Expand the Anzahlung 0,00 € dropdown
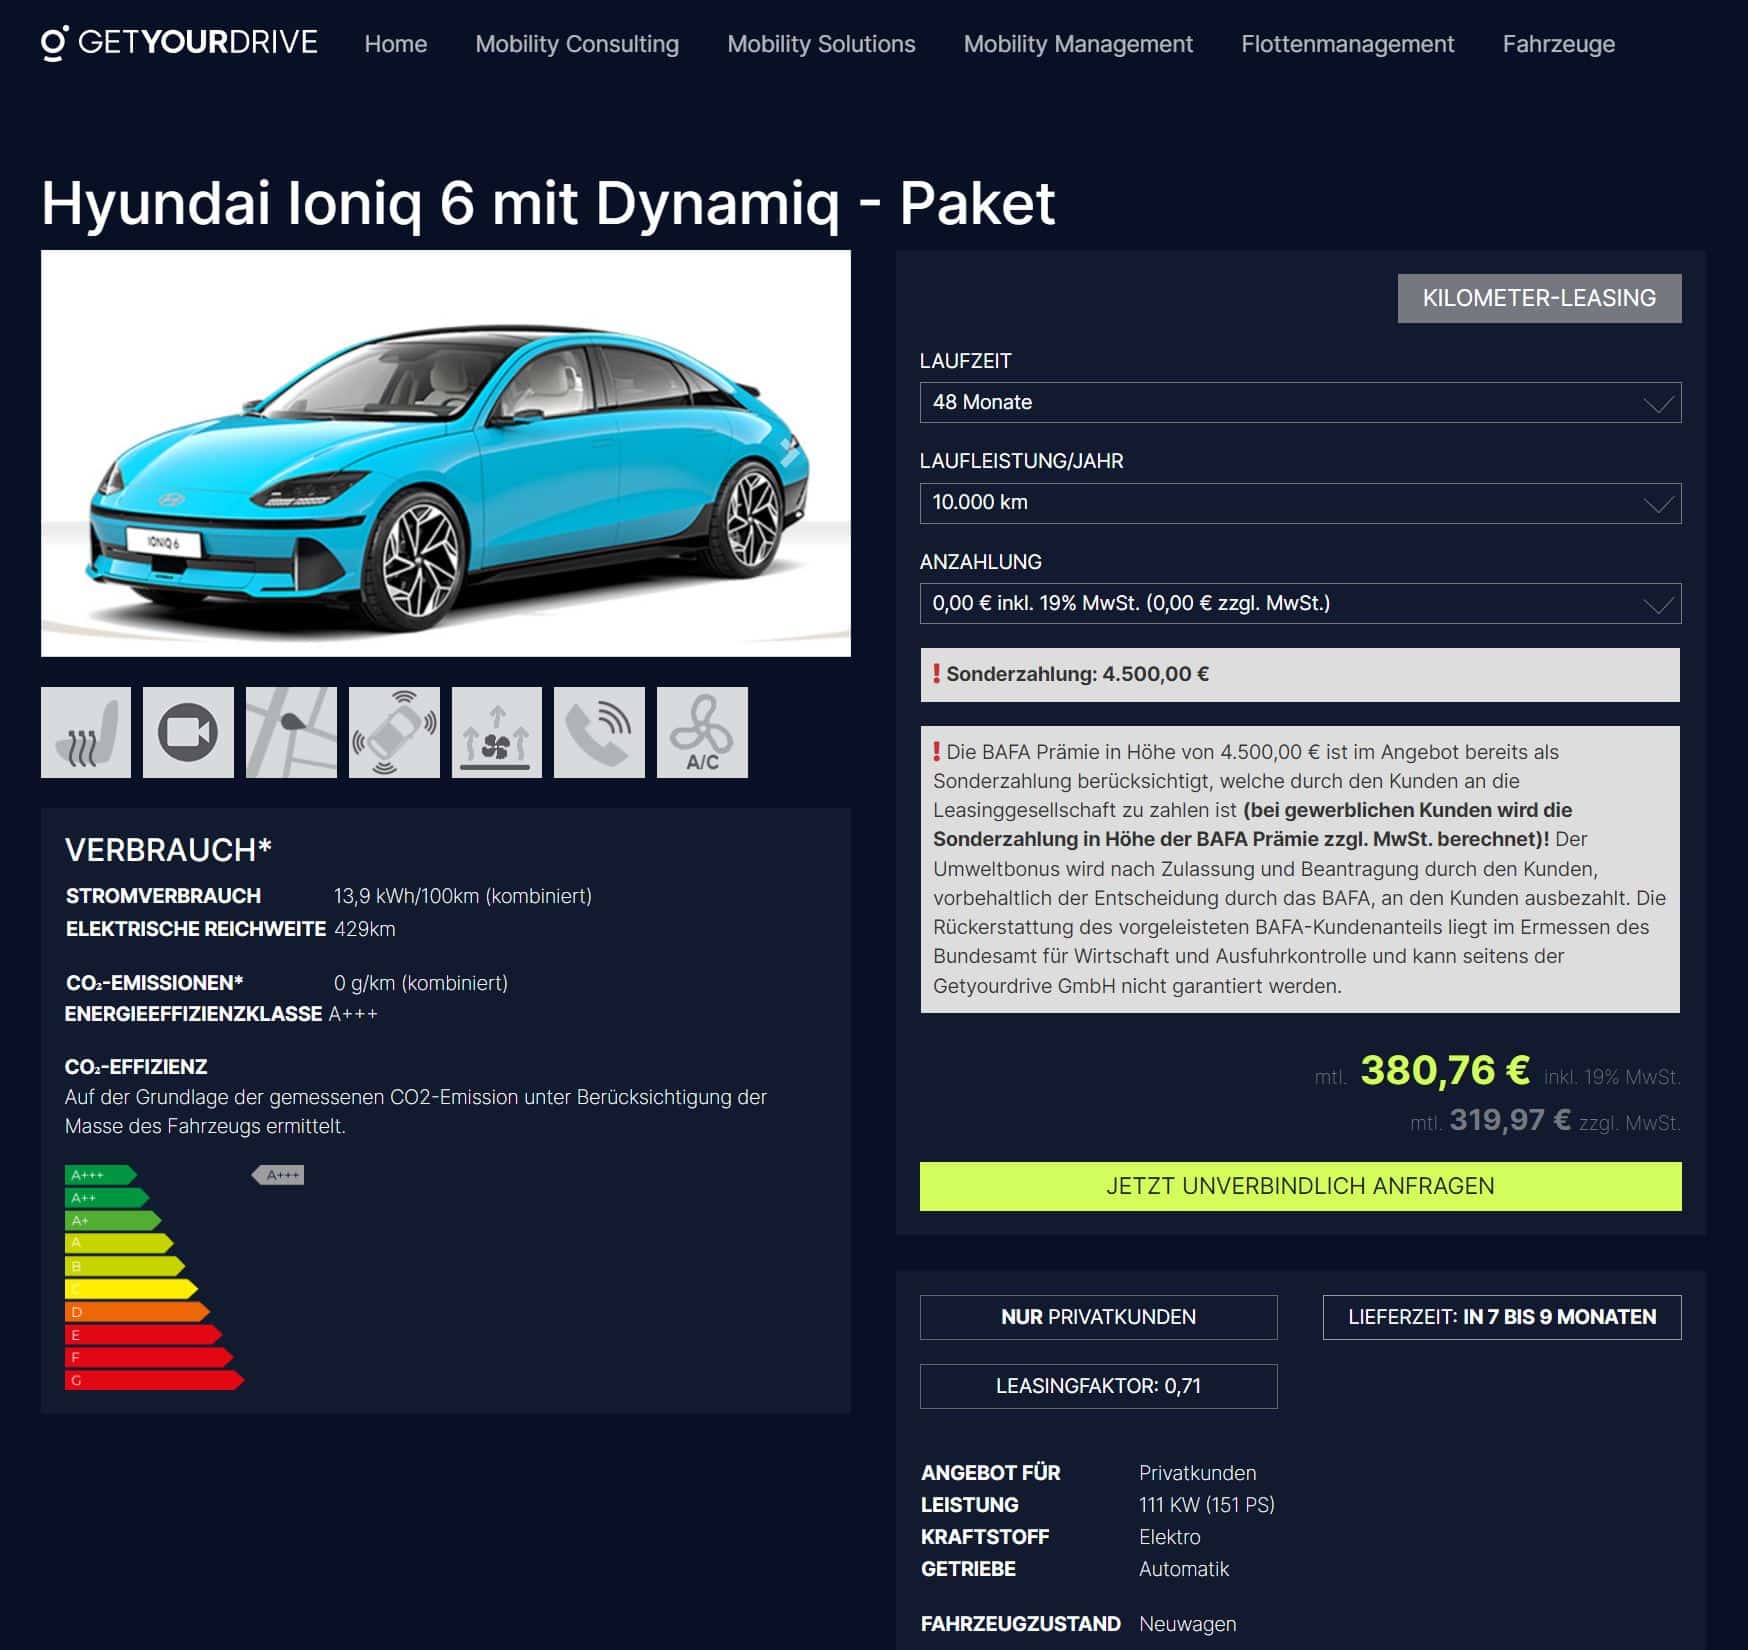1748x1650 pixels. pyautogui.click(x=1300, y=603)
